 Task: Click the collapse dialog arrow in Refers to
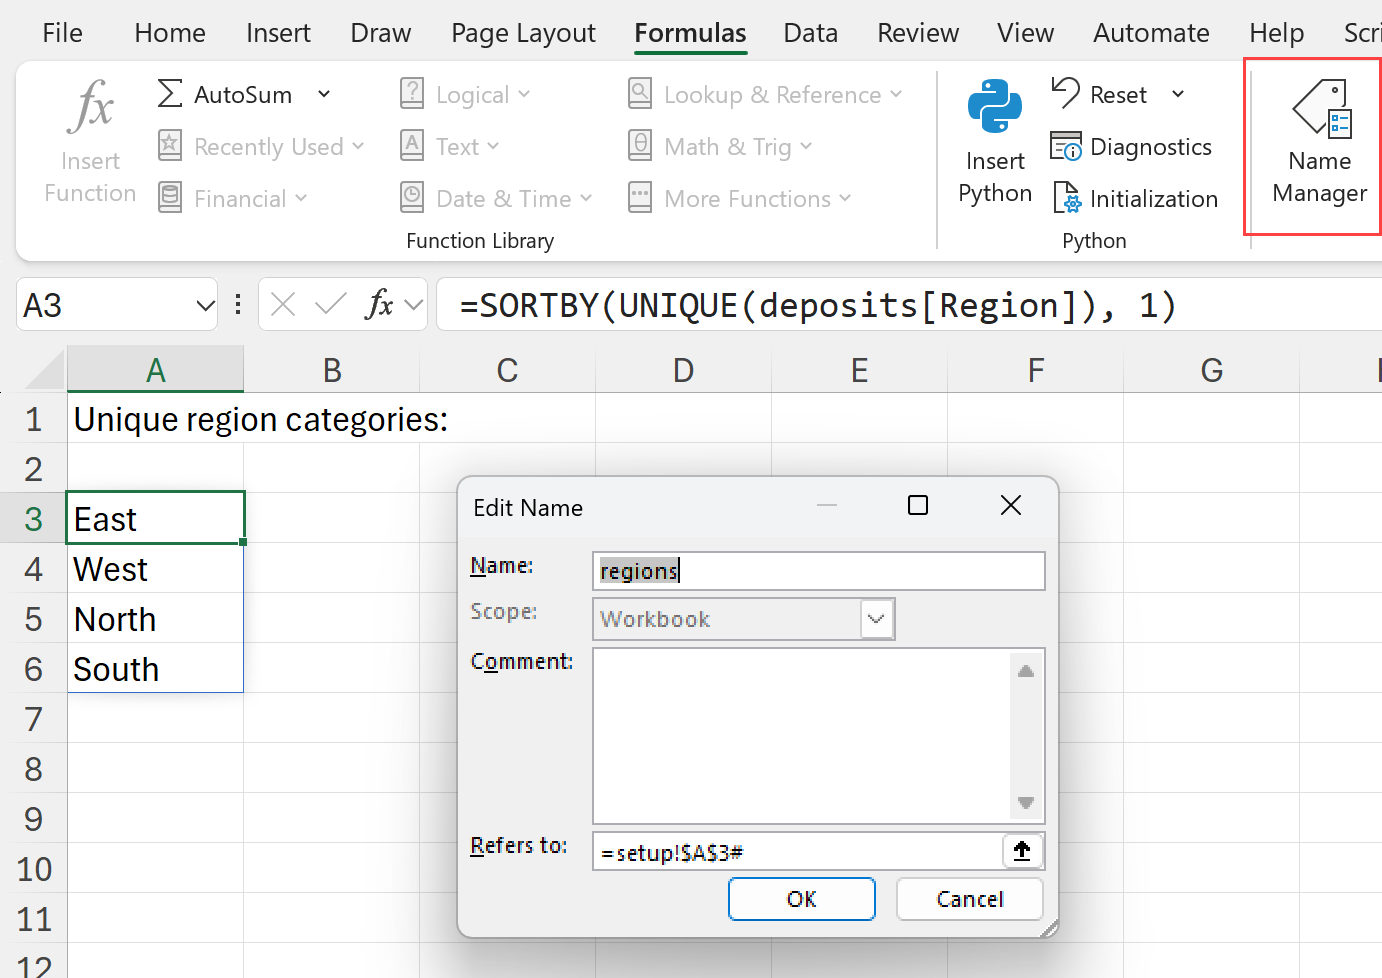(x=1022, y=851)
